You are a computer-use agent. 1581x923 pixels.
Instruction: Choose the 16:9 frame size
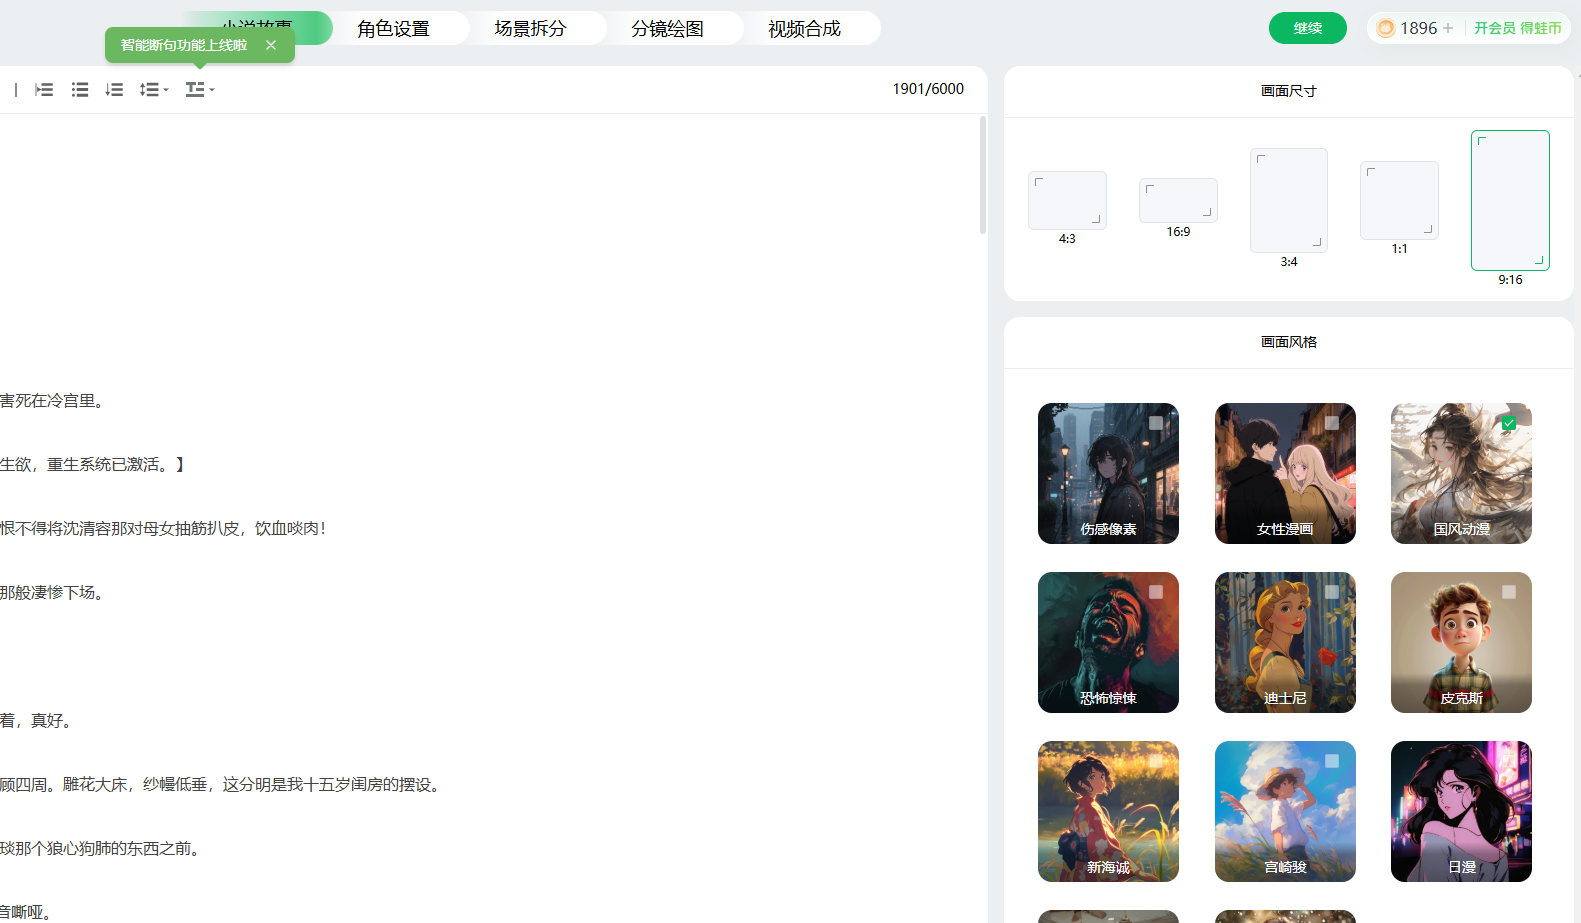coord(1178,200)
